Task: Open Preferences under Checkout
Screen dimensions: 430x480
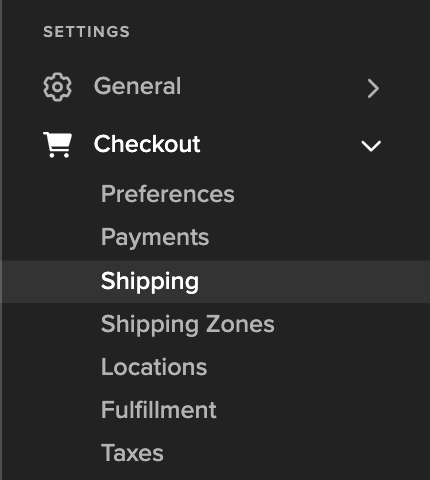Action: click(168, 194)
